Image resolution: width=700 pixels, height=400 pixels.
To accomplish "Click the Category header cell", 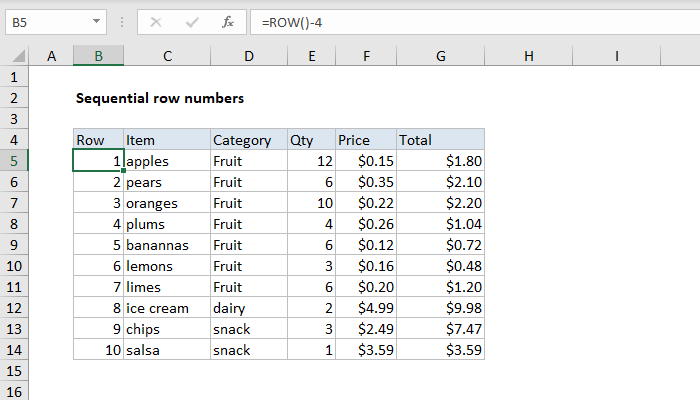I will coord(249,140).
